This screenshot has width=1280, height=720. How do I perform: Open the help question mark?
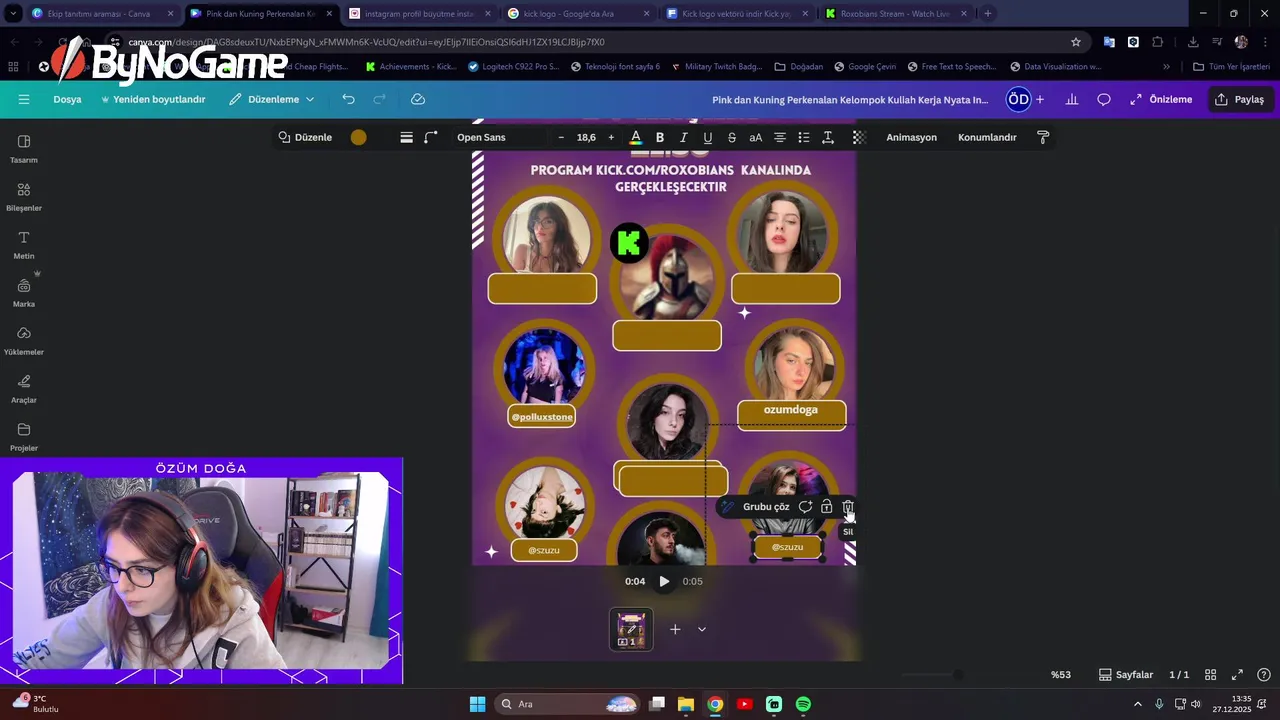coord(1264,675)
